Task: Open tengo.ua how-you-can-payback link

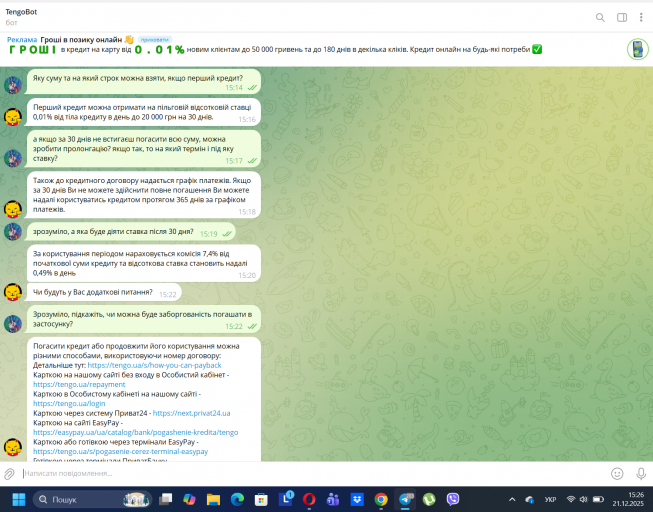Action: click(155, 365)
